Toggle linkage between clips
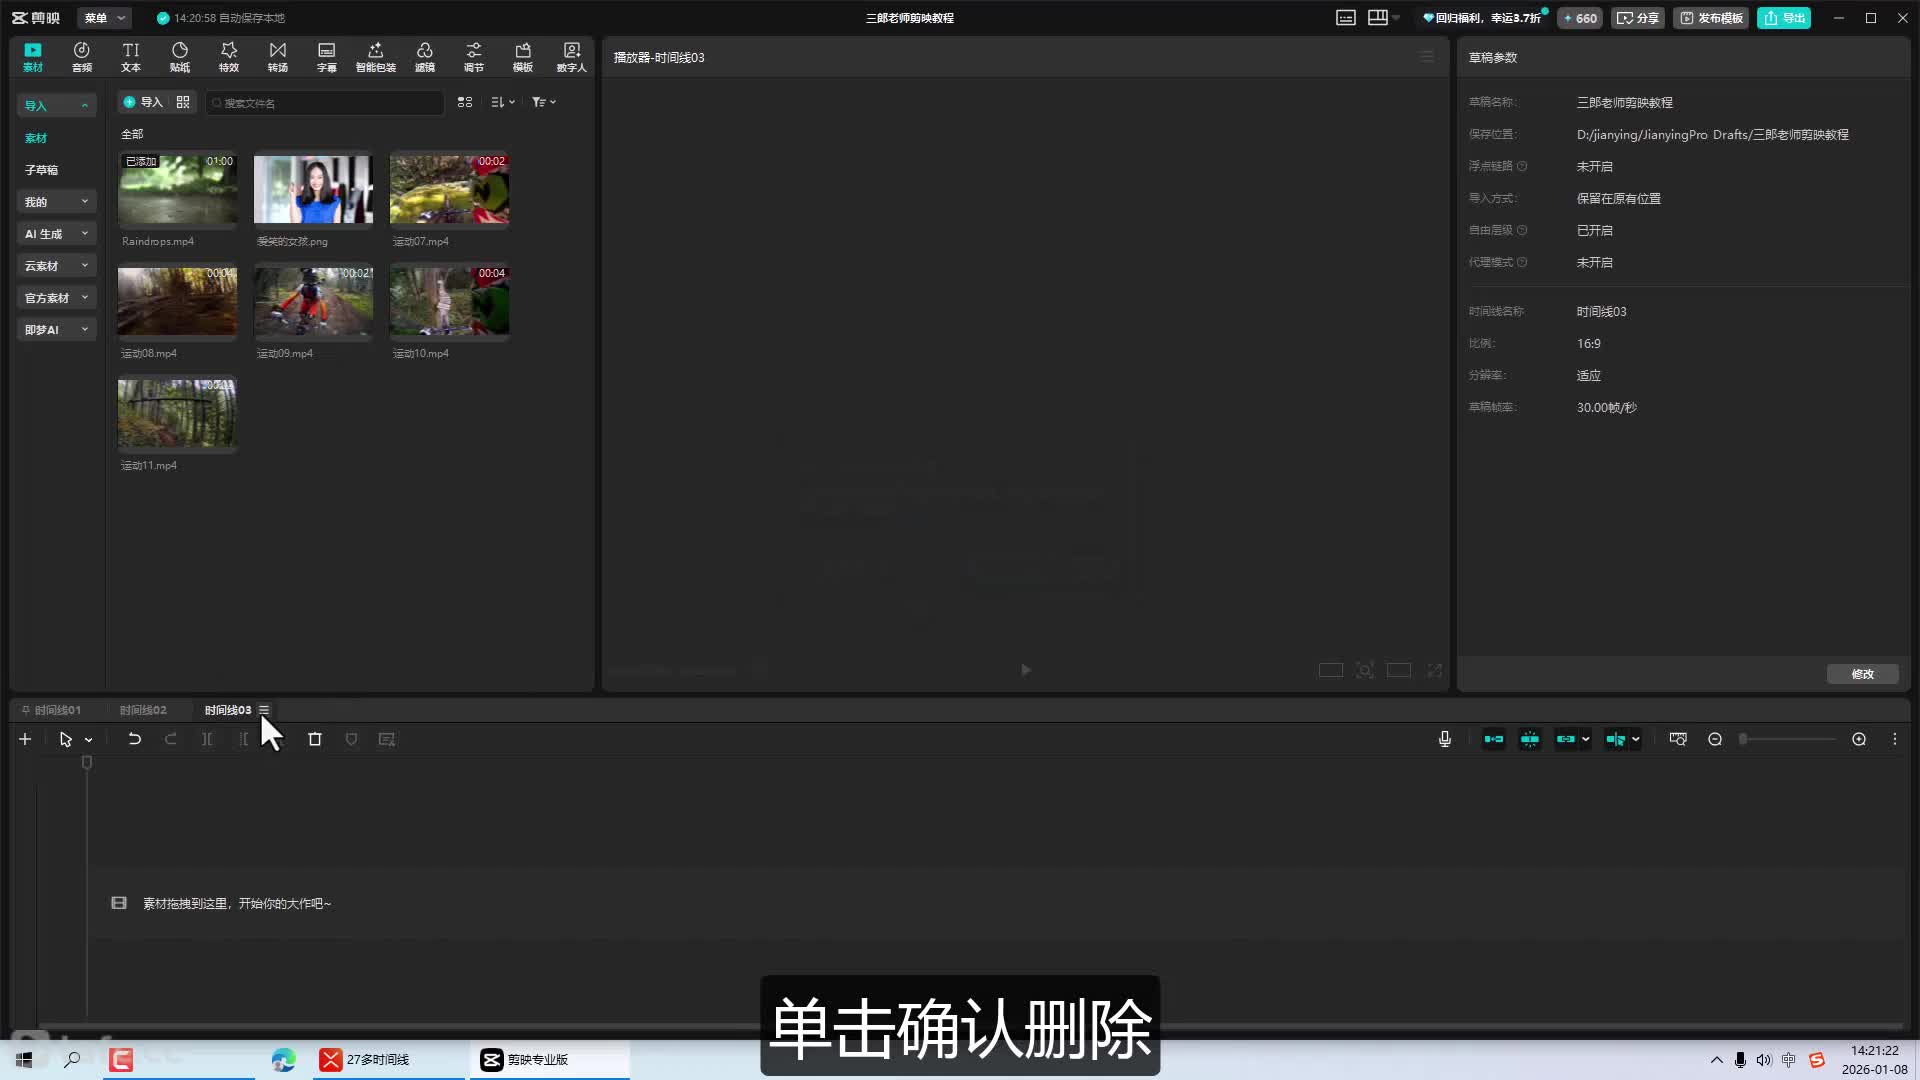1920x1080 pixels. (1566, 739)
